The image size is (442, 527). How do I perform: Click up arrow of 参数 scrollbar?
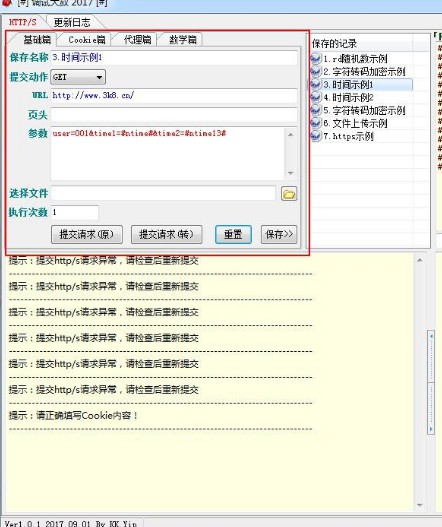[291, 134]
